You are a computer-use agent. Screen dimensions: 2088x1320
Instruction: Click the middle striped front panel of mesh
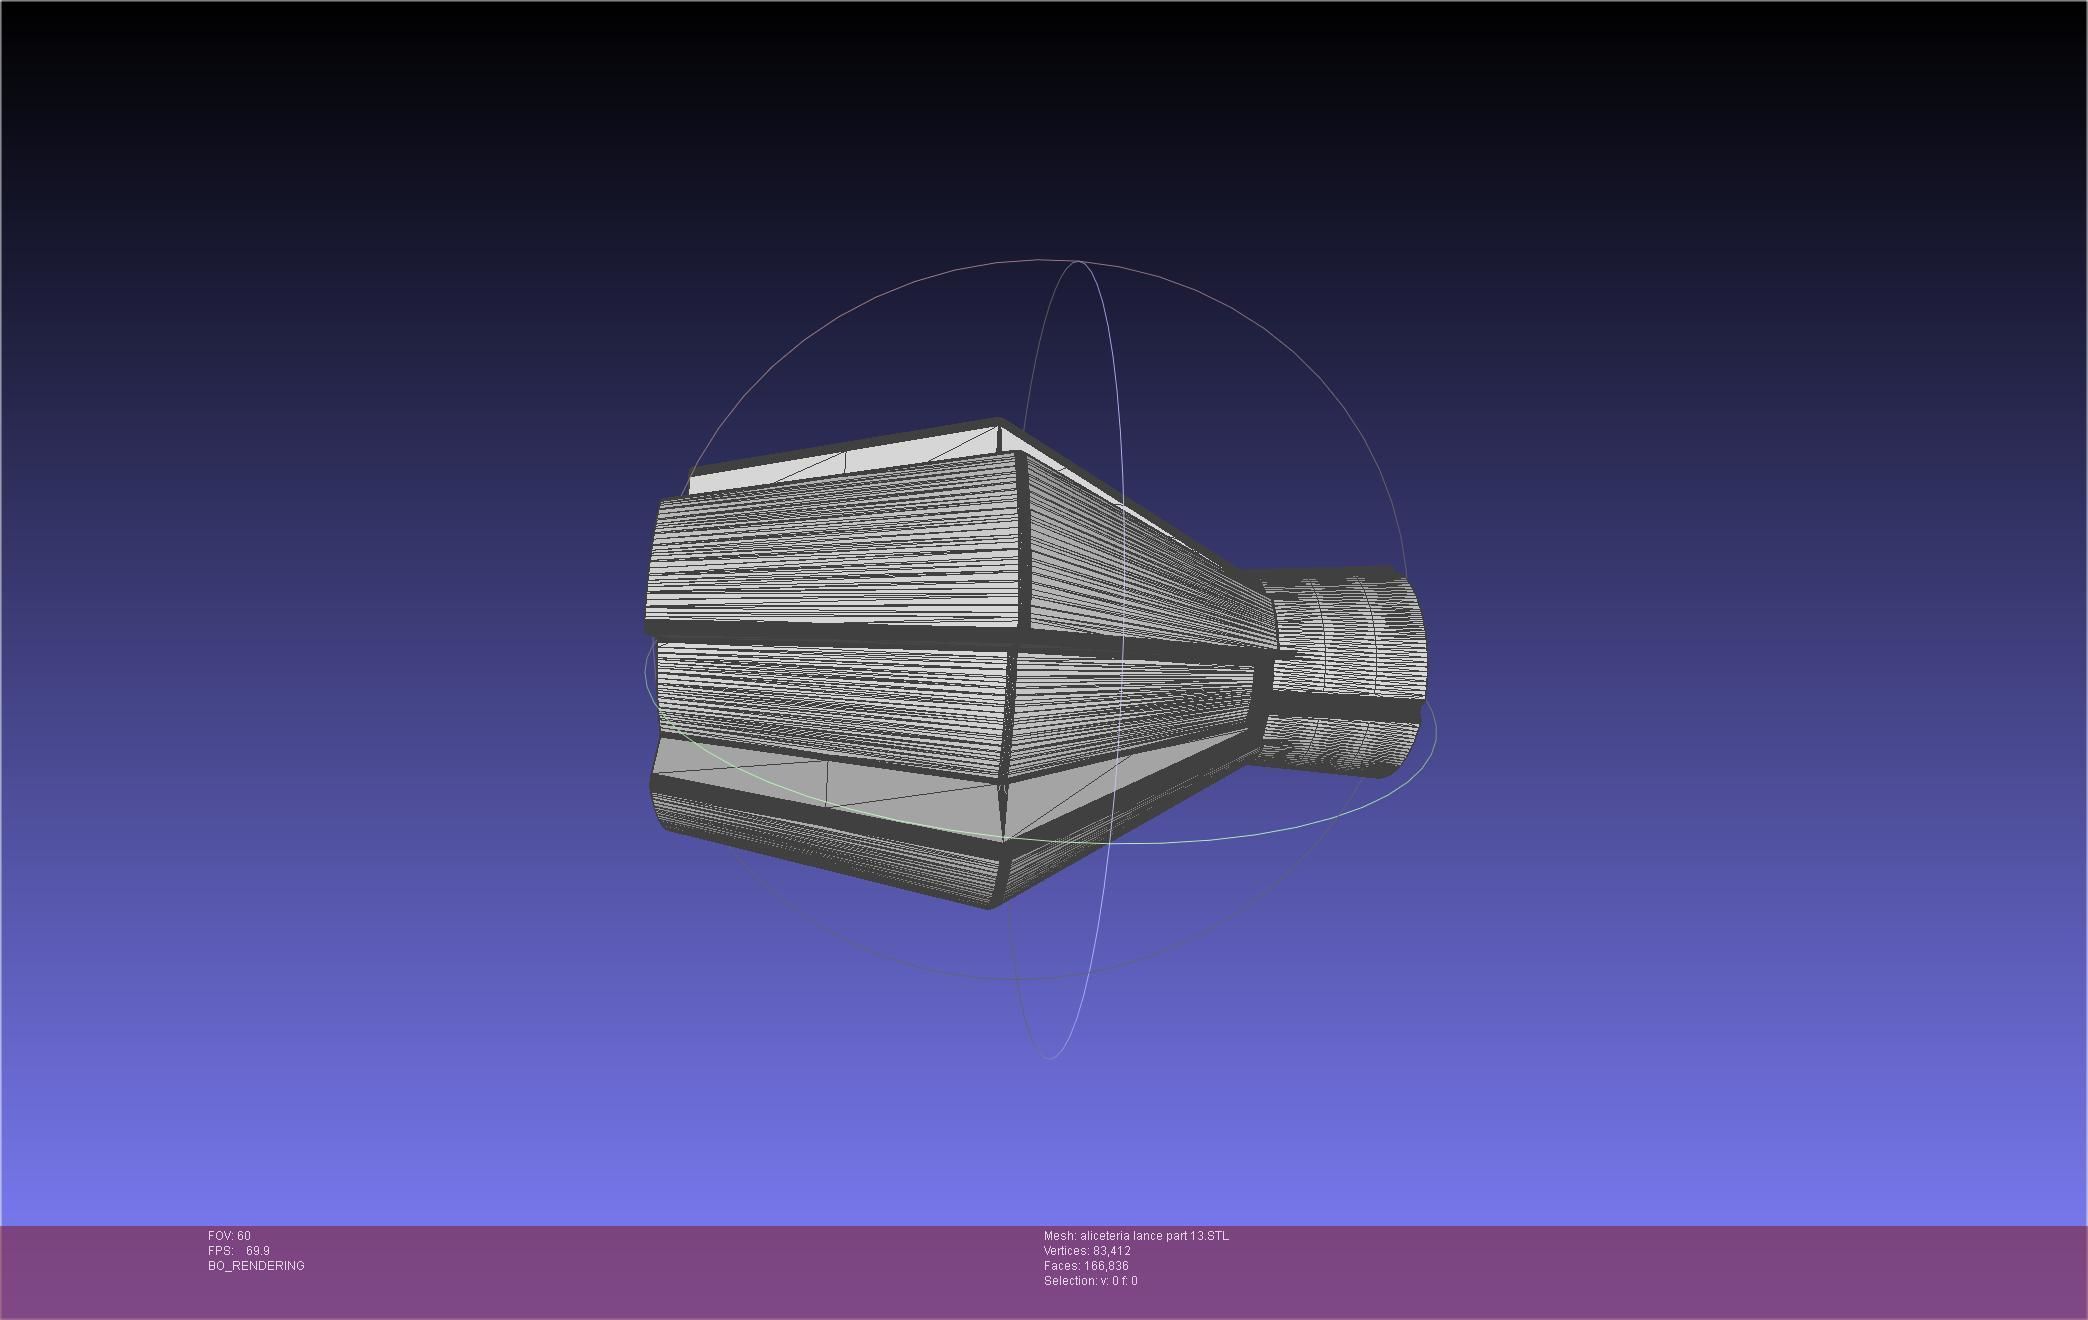830,705
